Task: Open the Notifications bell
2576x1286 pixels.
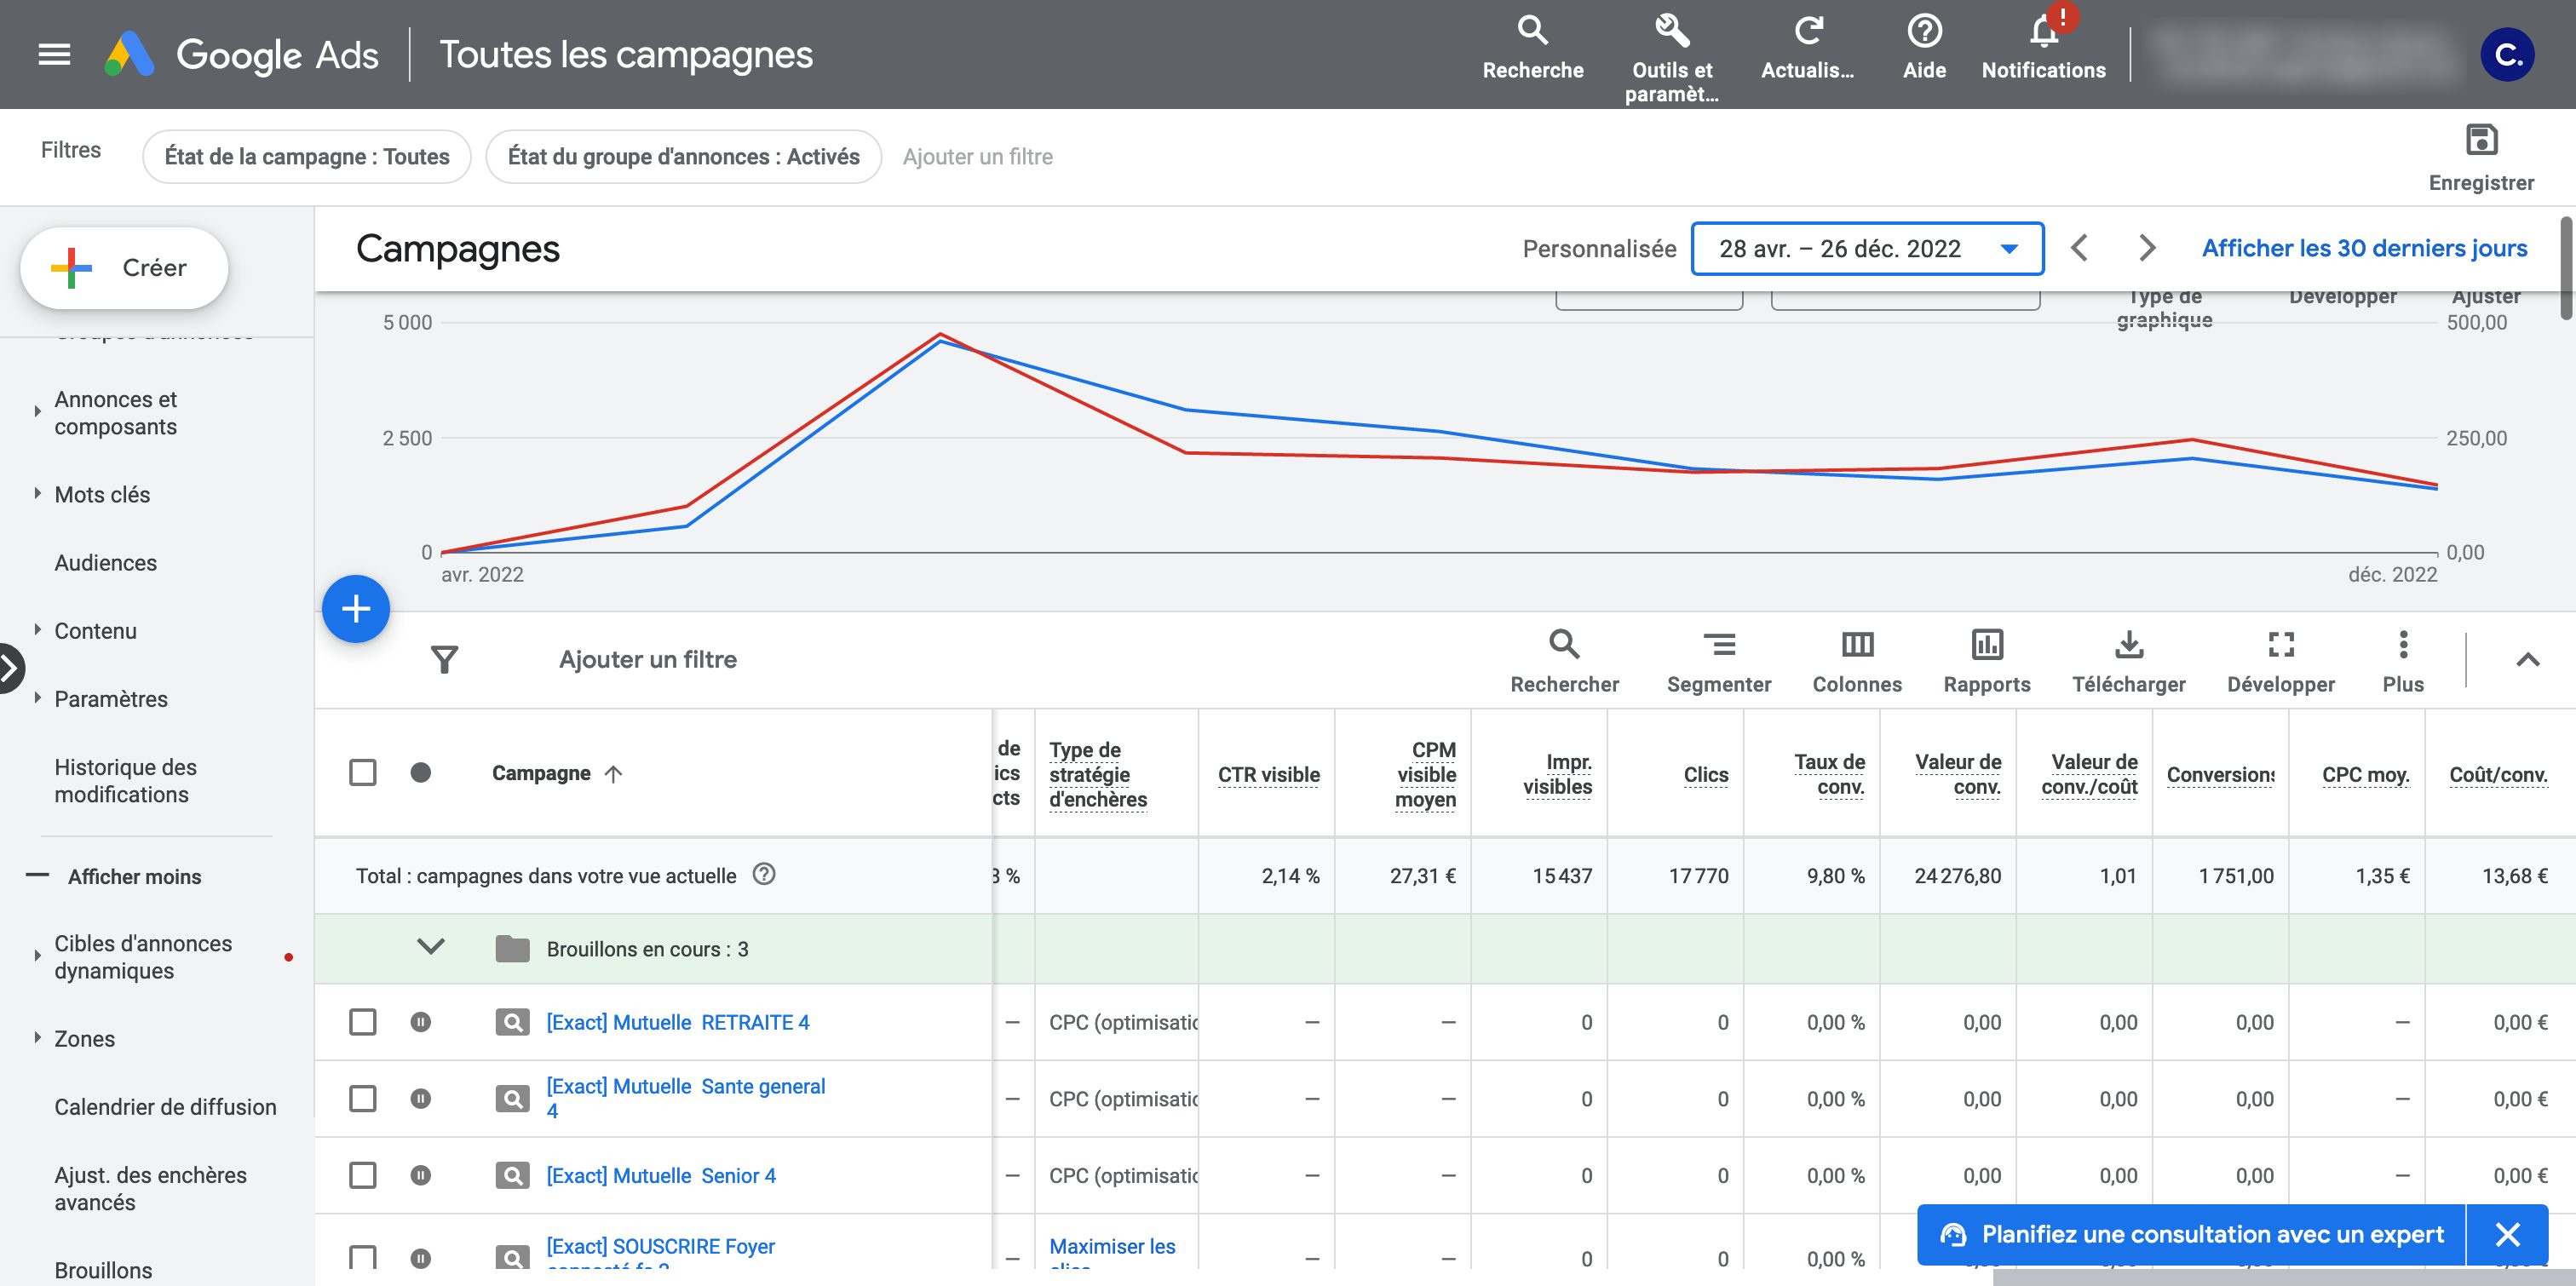Action: click(x=2043, y=34)
